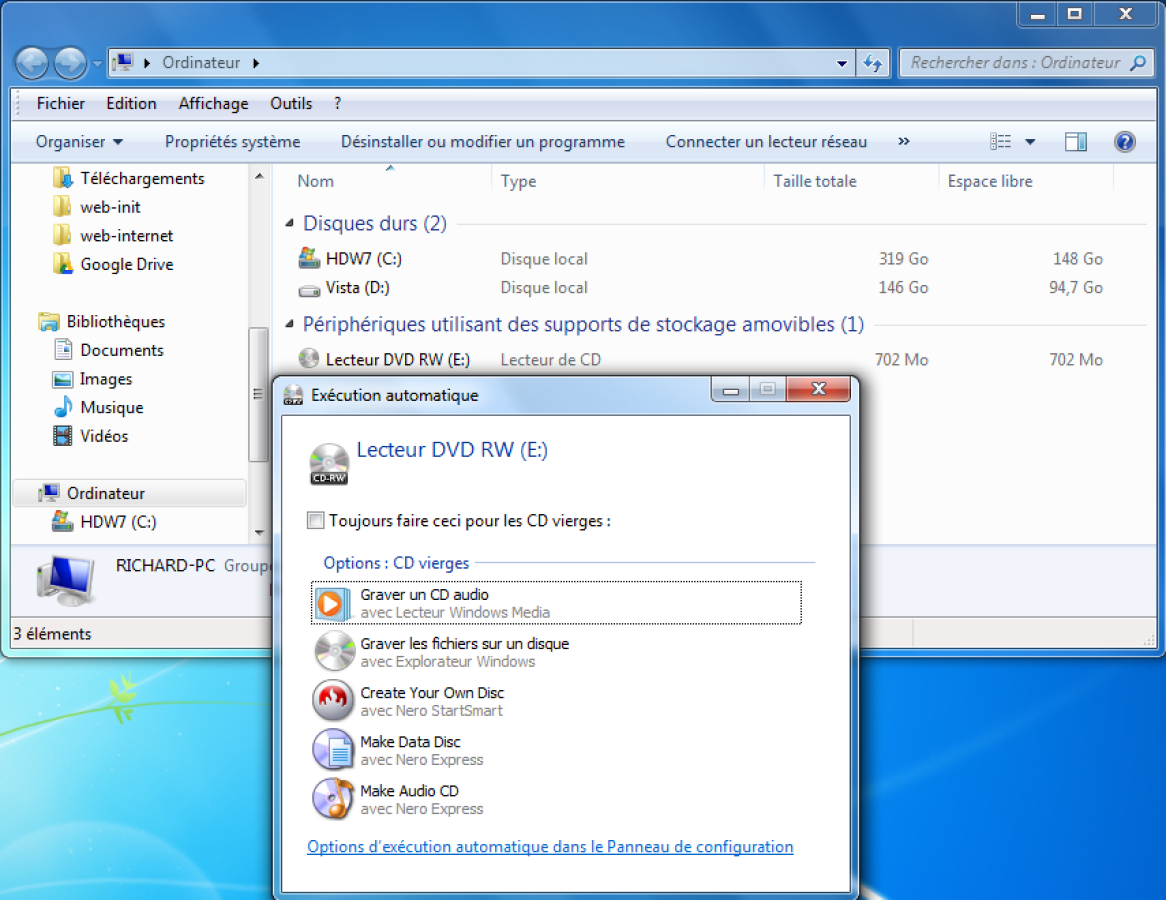This screenshot has height=900, width=1166.
Task: Select Téléchargements folder in sidebar
Action: click(x=129, y=179)
